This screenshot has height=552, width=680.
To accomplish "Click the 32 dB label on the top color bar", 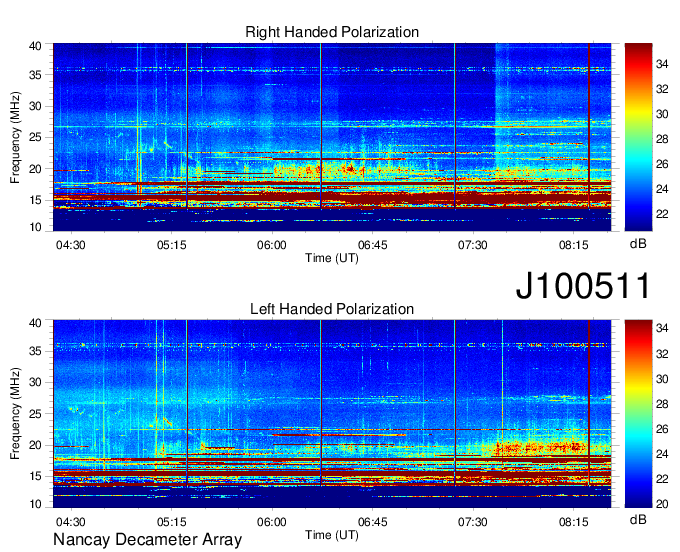I will pyautogui.click(x=662, y=89).
